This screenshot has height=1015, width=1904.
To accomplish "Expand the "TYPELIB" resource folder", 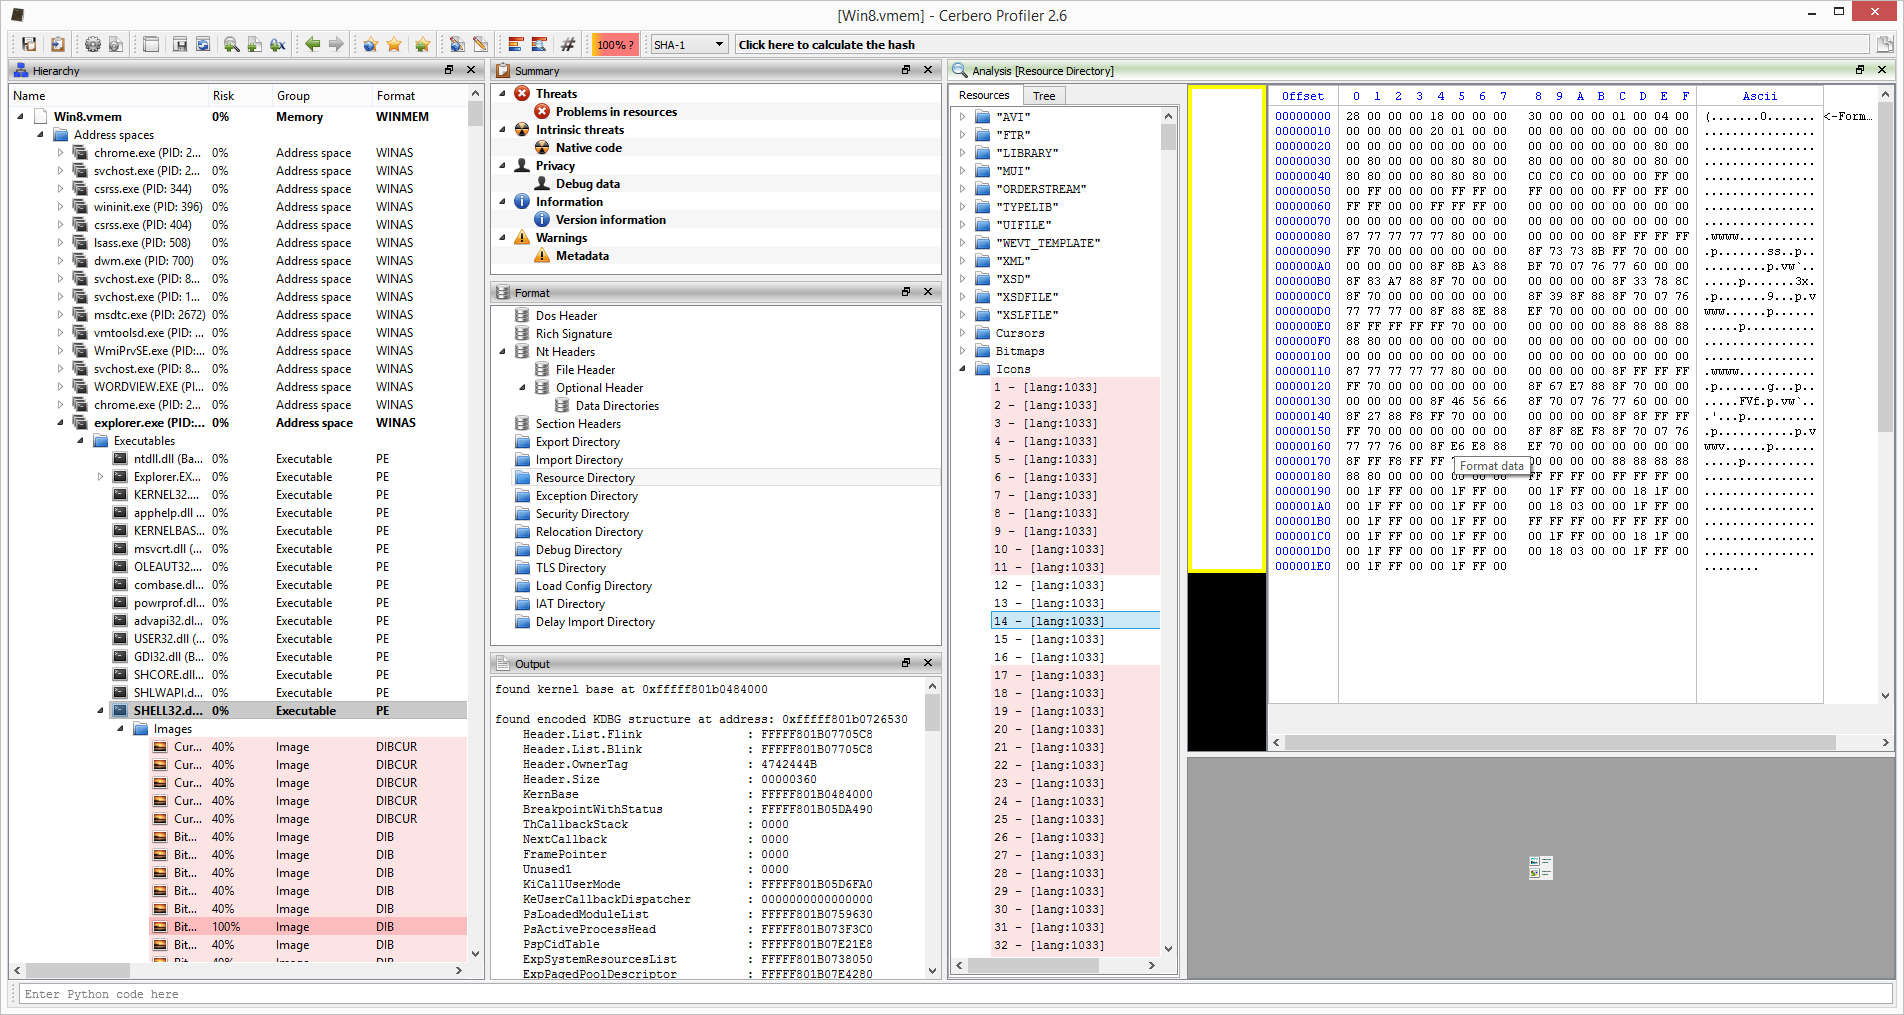I will point(963,206).
